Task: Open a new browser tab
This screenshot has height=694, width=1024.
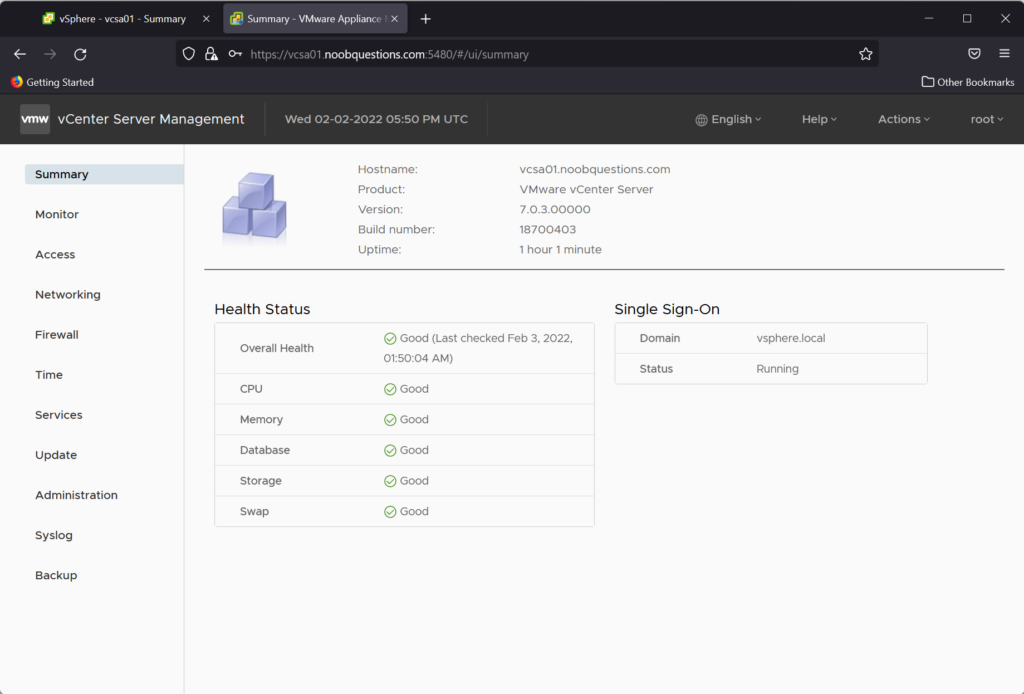Action: click(x=426, y=19)
